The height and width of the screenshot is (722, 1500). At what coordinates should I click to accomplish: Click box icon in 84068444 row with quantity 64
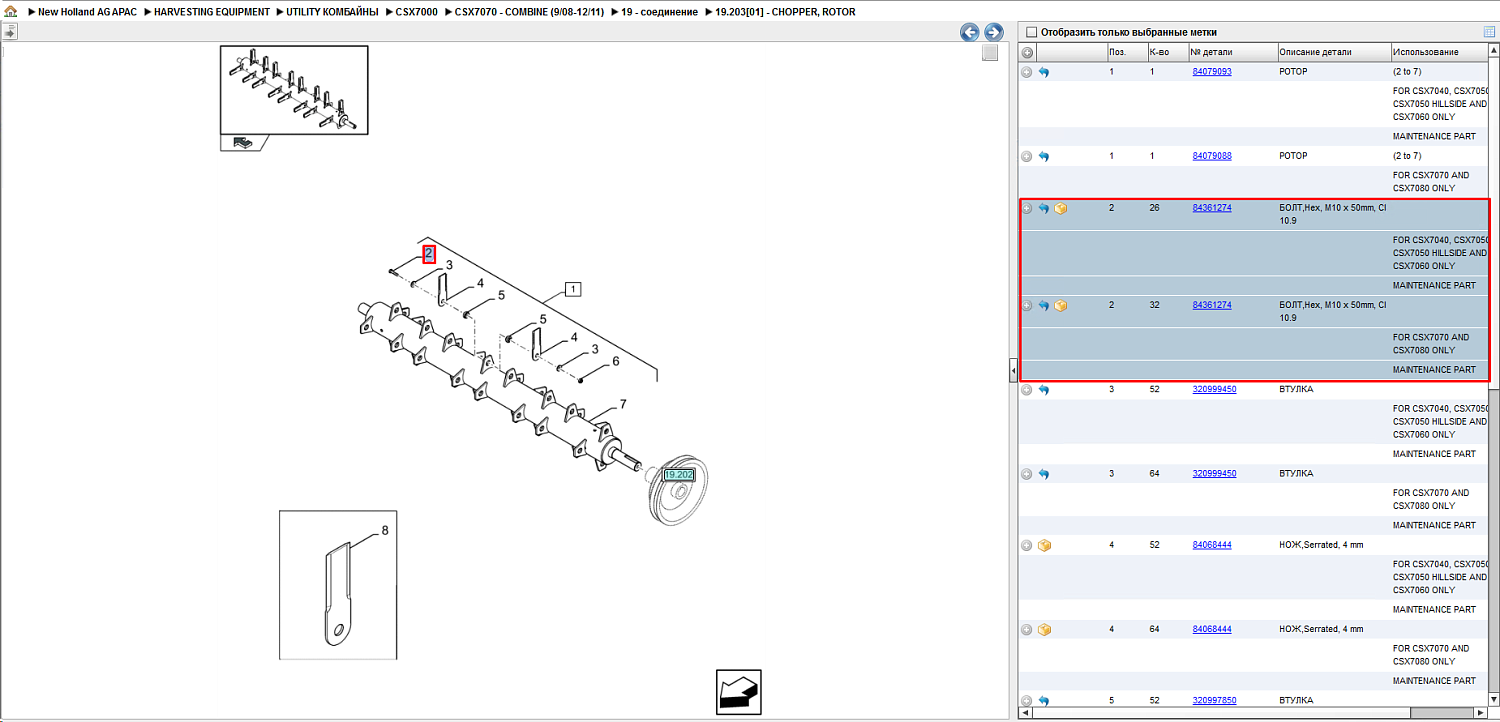click(1044, 629)
